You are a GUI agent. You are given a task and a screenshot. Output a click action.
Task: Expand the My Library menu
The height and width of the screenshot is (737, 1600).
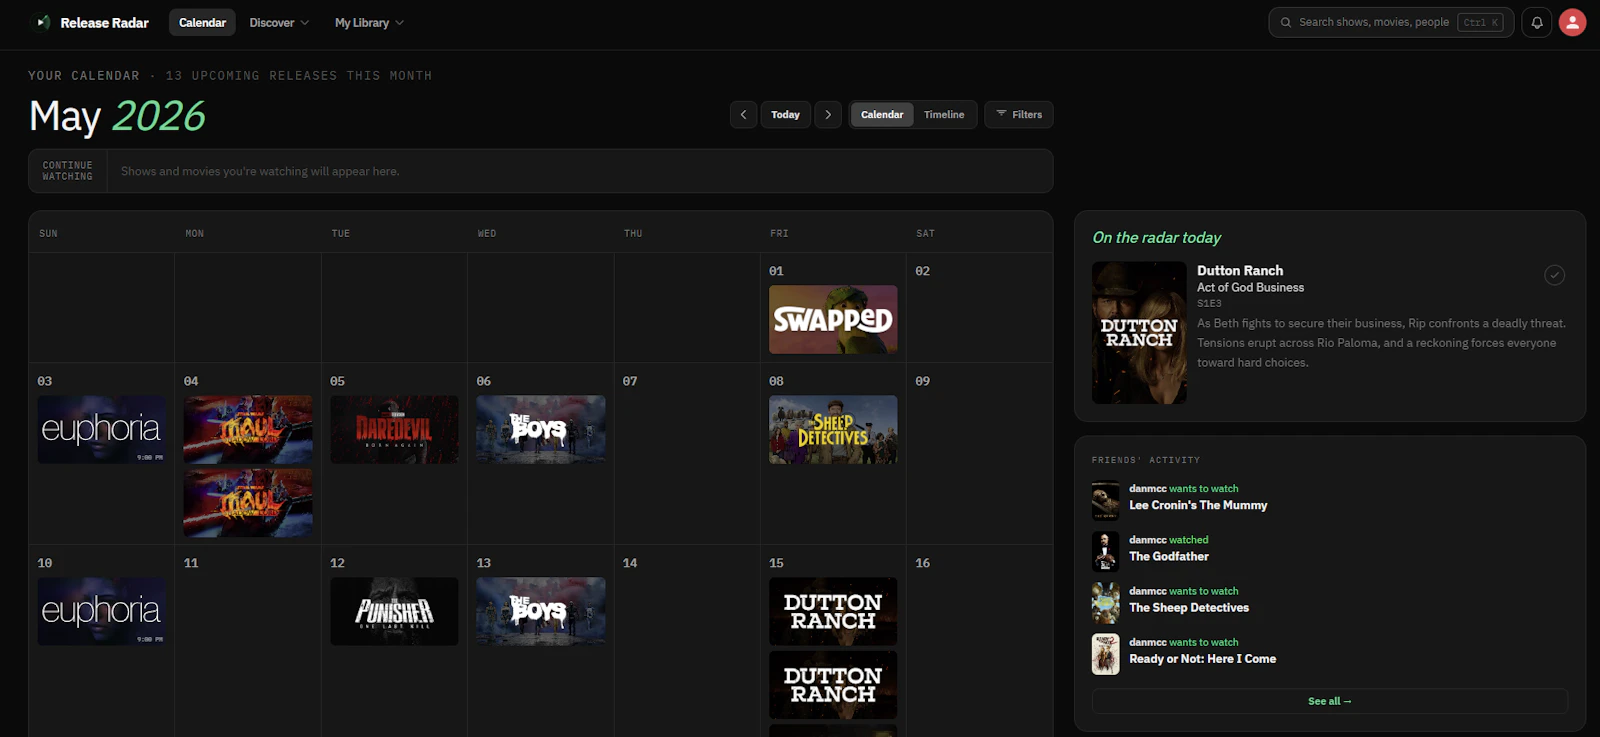(x=369, y=22)
